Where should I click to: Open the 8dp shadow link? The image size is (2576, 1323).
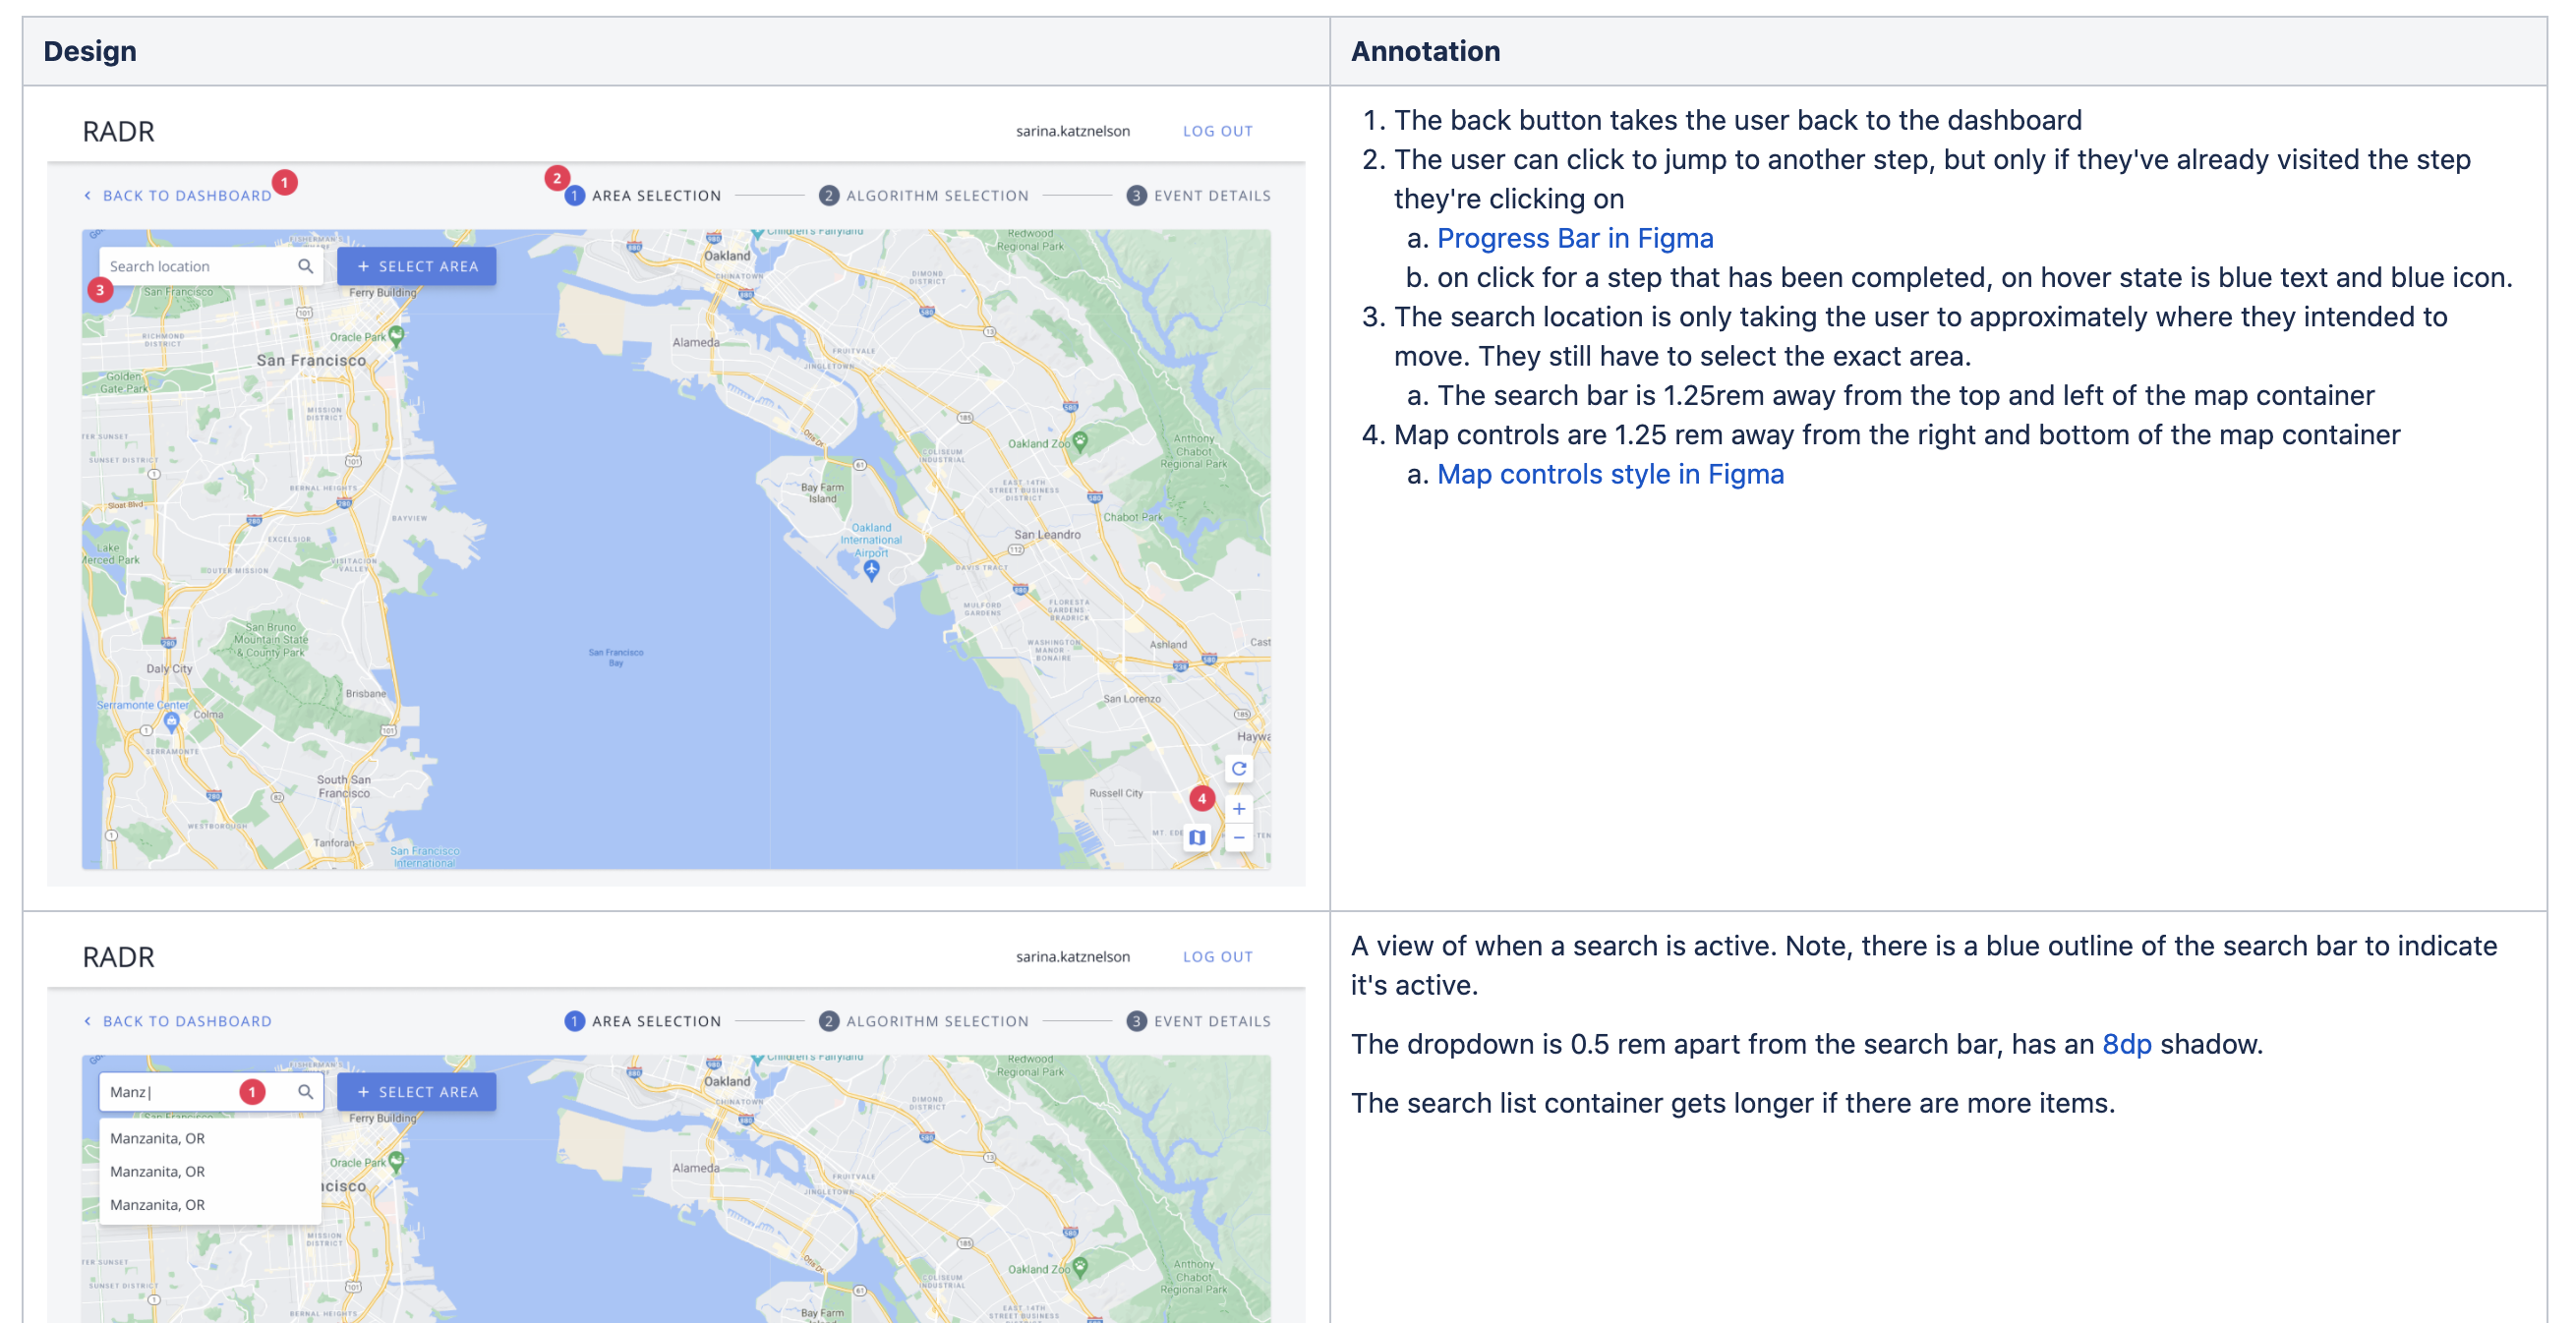tap(2126, 1044)
